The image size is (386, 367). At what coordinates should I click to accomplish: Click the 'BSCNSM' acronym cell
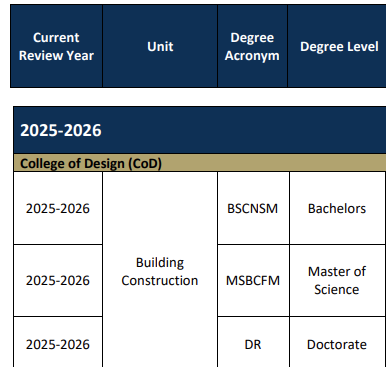[x=253, y=208]
